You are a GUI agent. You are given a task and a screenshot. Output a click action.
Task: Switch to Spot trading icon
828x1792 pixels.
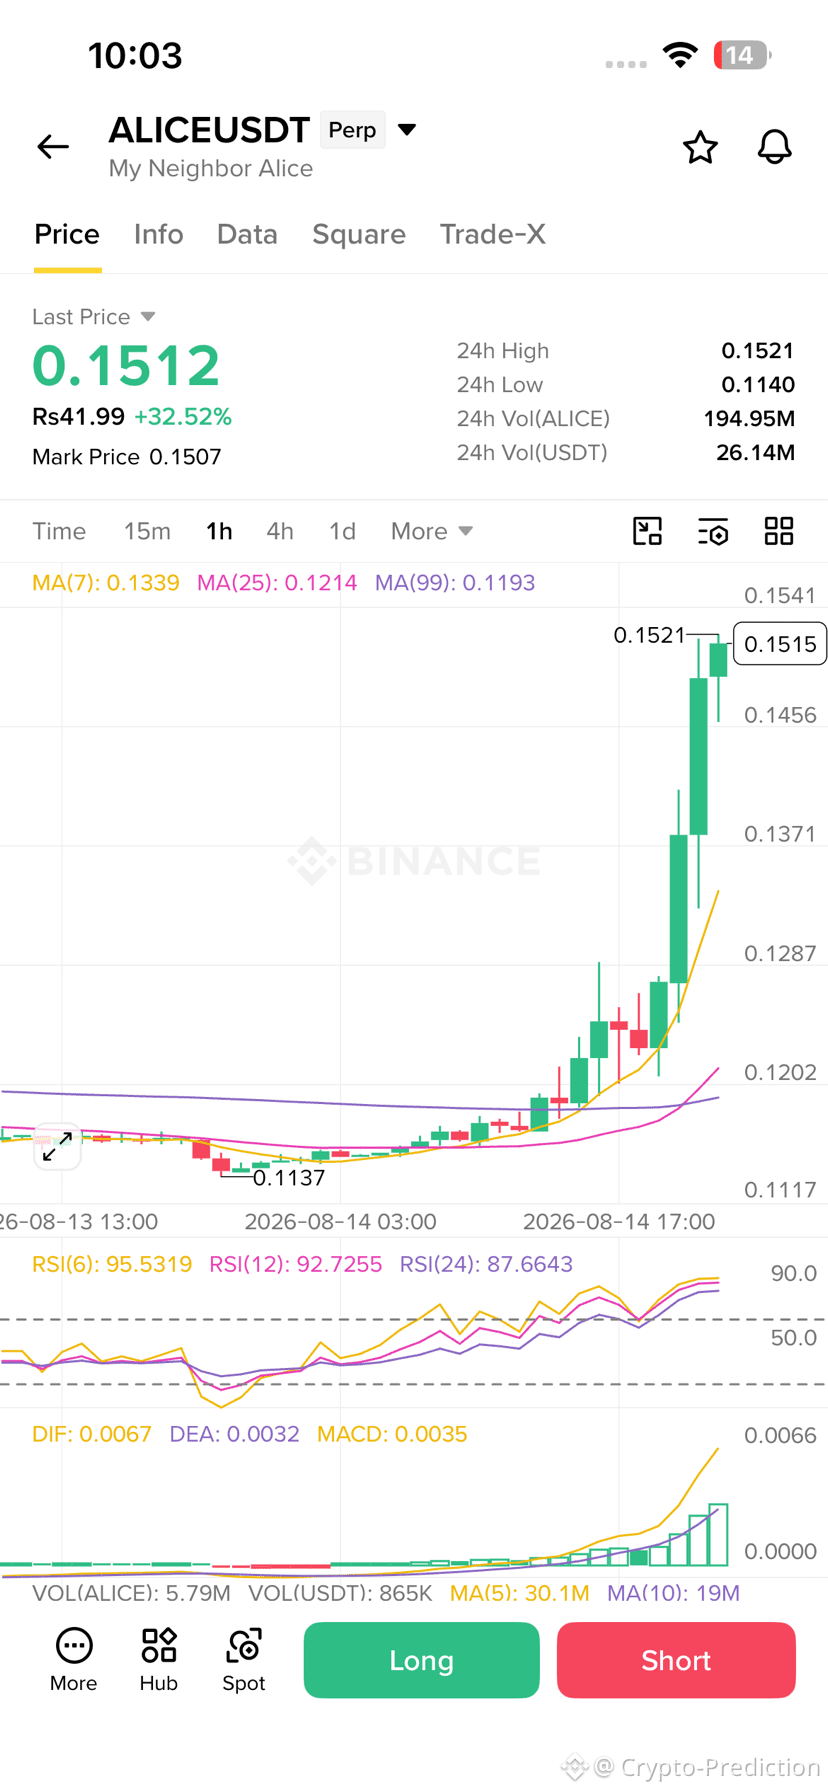244,1660
